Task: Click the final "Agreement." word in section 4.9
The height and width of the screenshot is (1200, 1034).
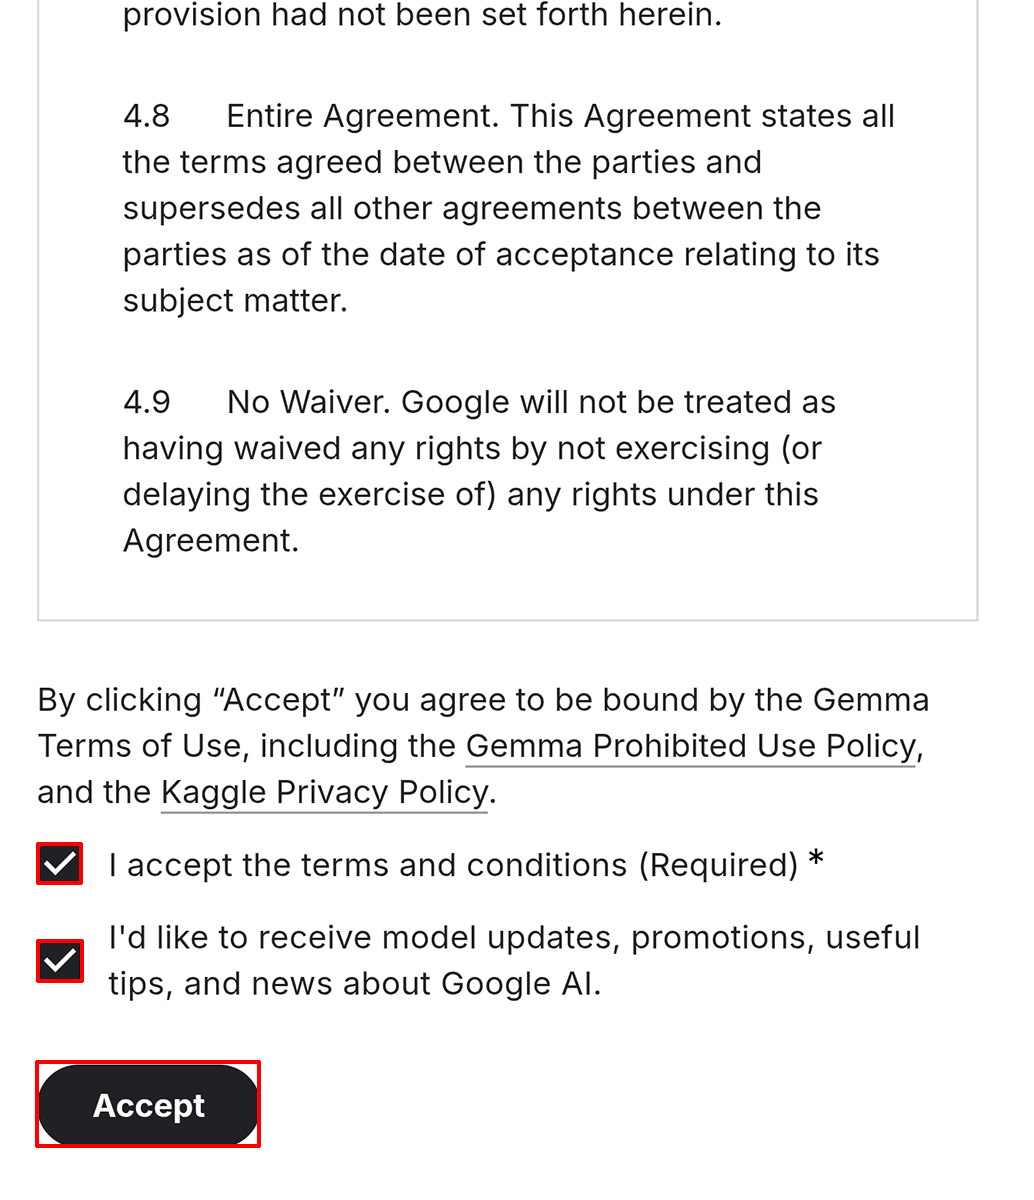Action: (211, 540)
